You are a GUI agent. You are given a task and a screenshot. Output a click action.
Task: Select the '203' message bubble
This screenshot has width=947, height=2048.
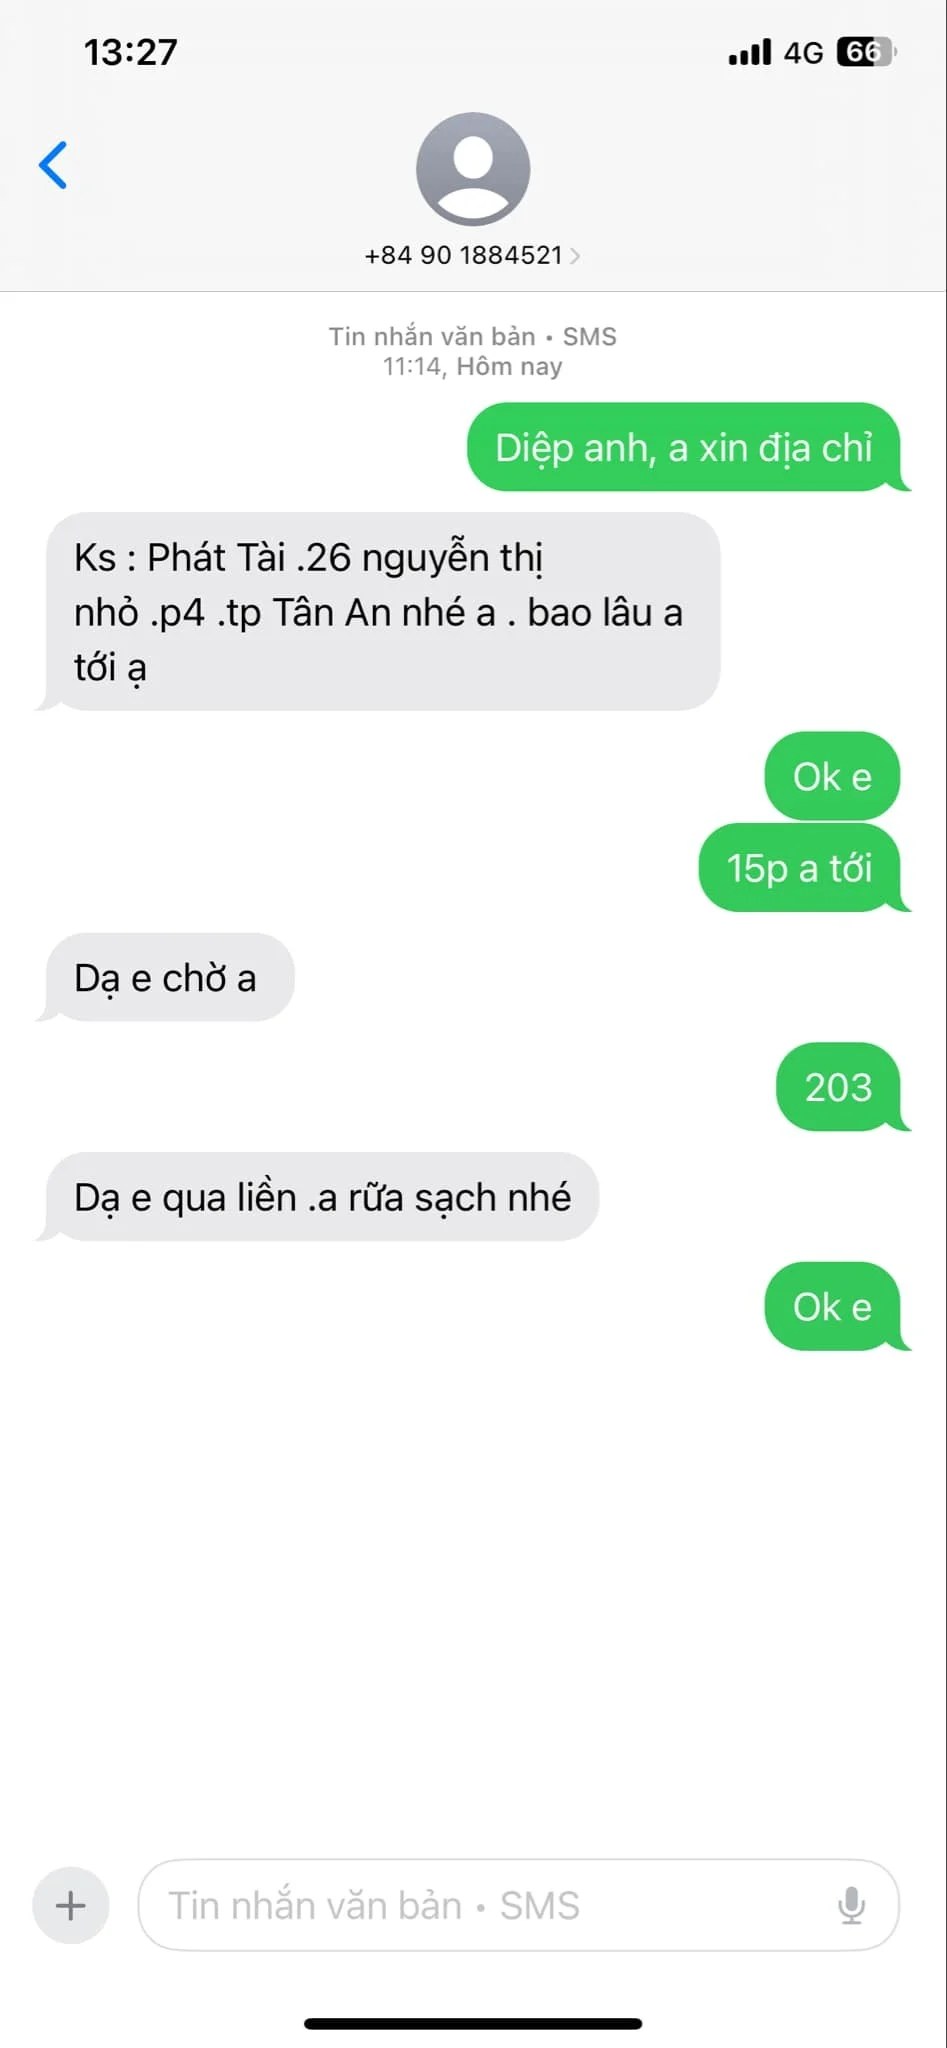[x=839, y=1087]
